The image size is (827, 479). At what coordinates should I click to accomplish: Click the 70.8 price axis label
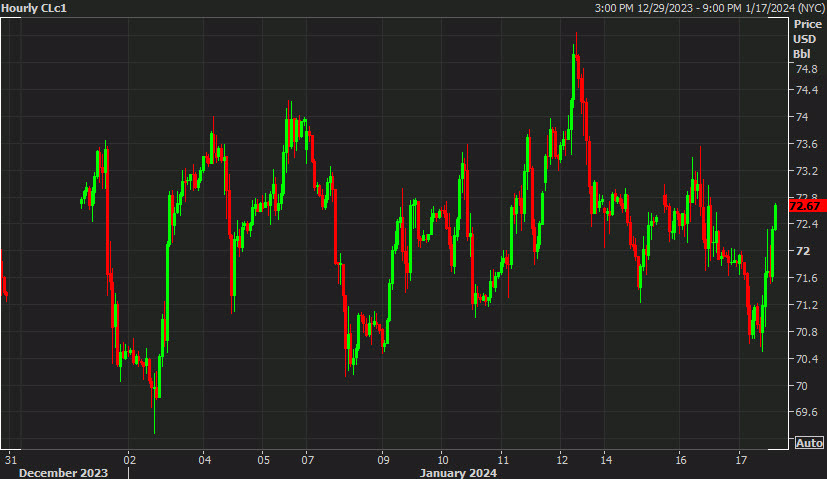(806, 332)
